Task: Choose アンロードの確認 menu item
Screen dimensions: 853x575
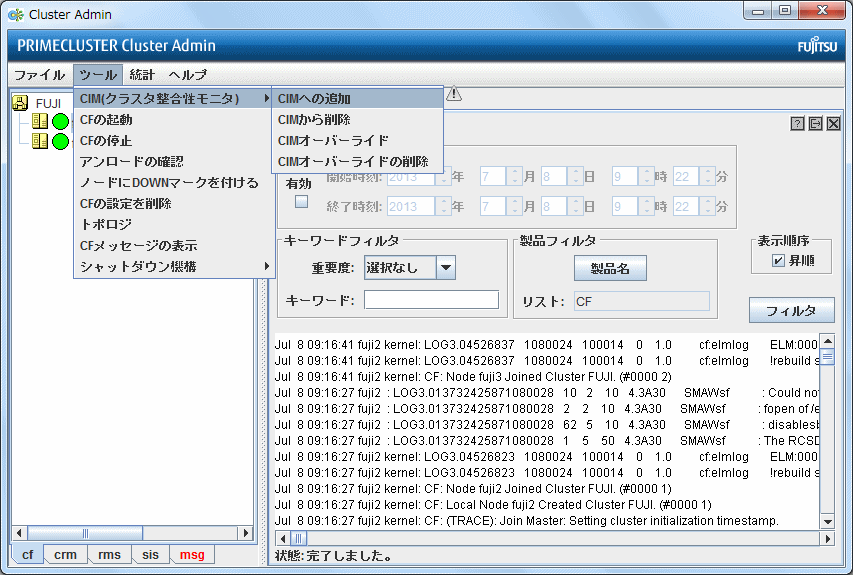Action: pos(174,162)
